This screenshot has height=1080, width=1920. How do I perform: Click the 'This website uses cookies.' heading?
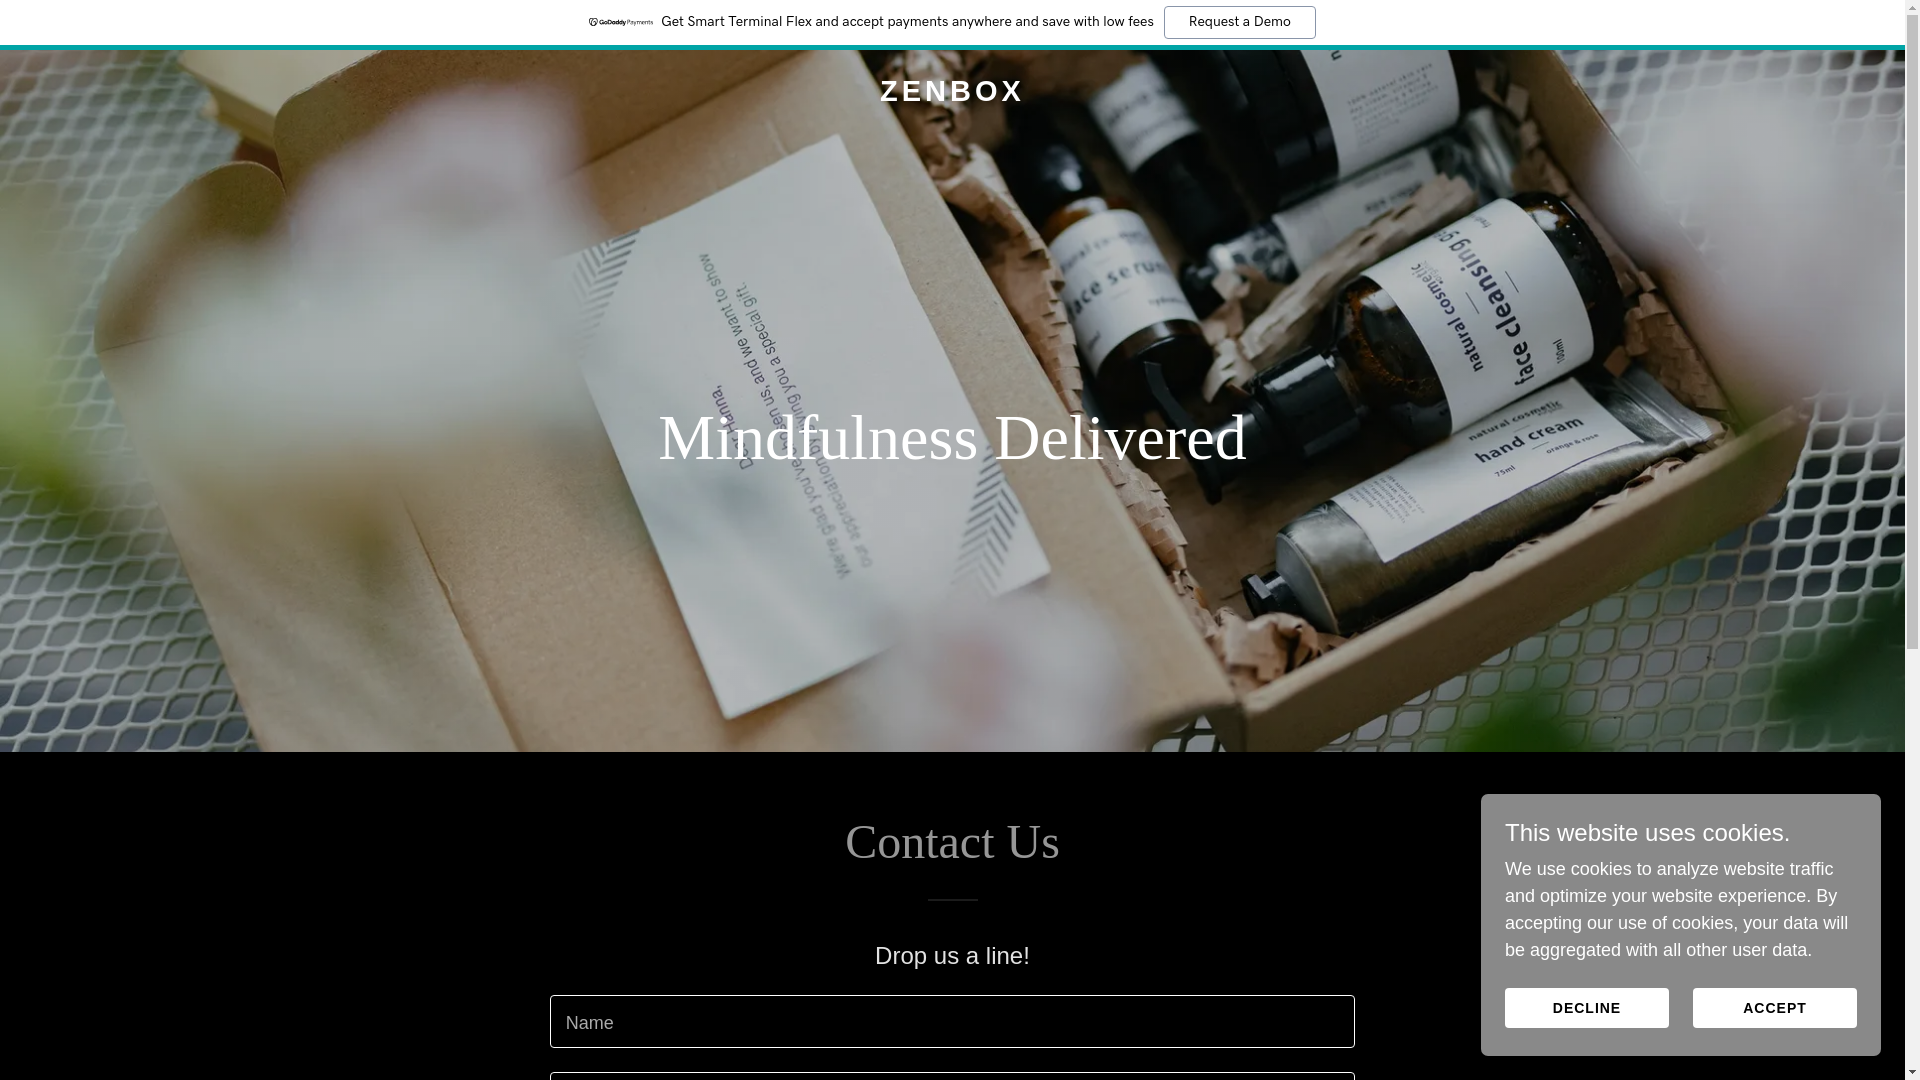1647,833
